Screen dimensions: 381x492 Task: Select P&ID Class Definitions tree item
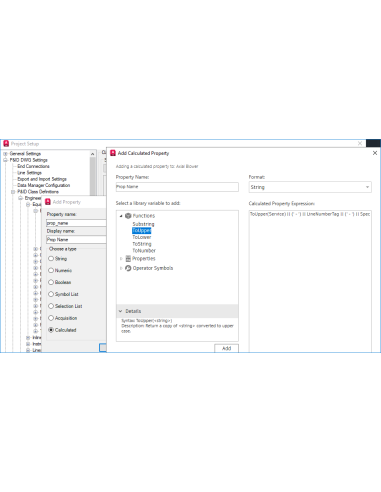coord(38,192)
